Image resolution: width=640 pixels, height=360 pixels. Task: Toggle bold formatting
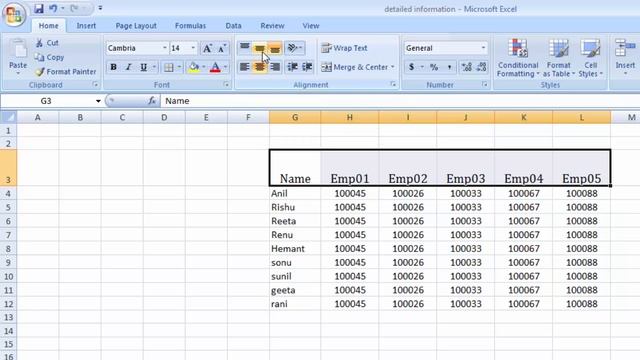tap(113, 67)
